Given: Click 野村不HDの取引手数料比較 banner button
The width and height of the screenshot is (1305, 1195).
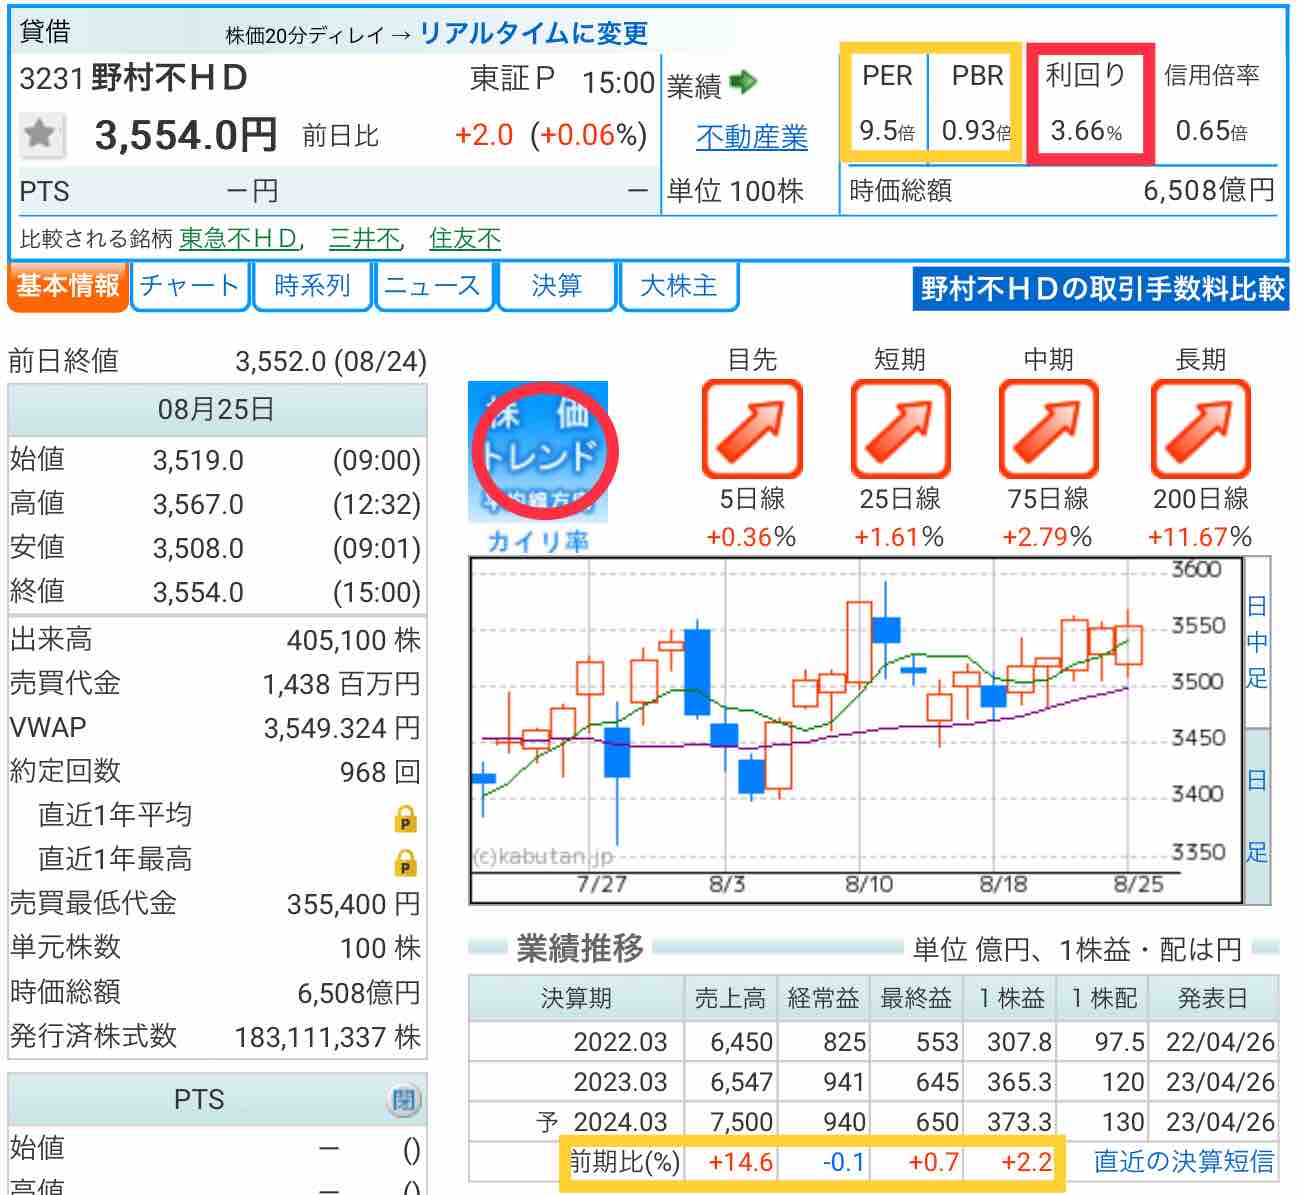Looking at the screenshot, I should tap(1102, 289).
